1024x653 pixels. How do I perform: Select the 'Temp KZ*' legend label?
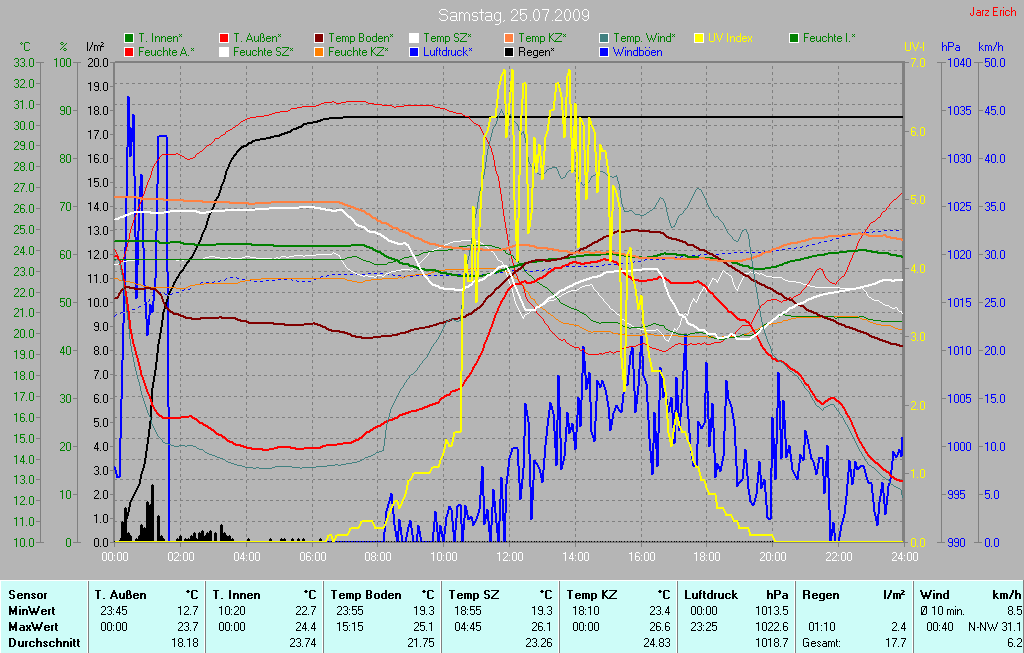pos(542,38)
